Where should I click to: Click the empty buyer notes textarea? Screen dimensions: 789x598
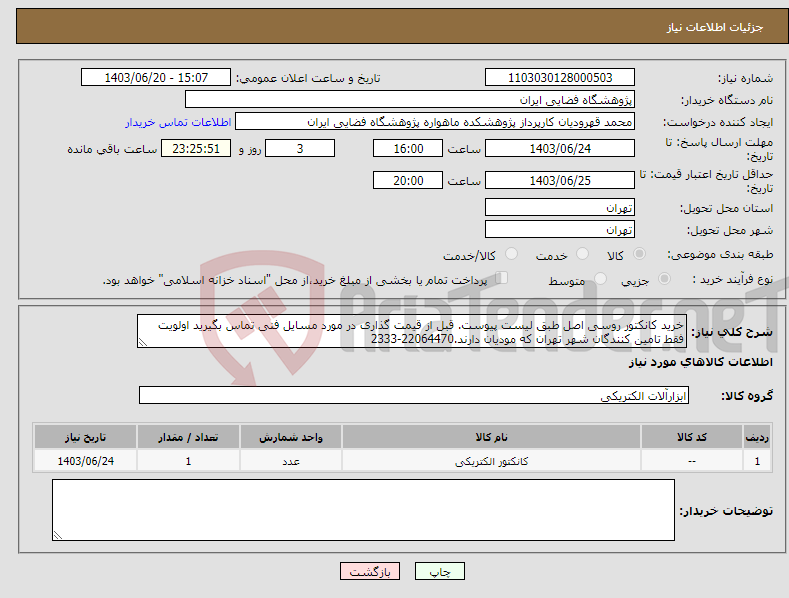point(363,510)
